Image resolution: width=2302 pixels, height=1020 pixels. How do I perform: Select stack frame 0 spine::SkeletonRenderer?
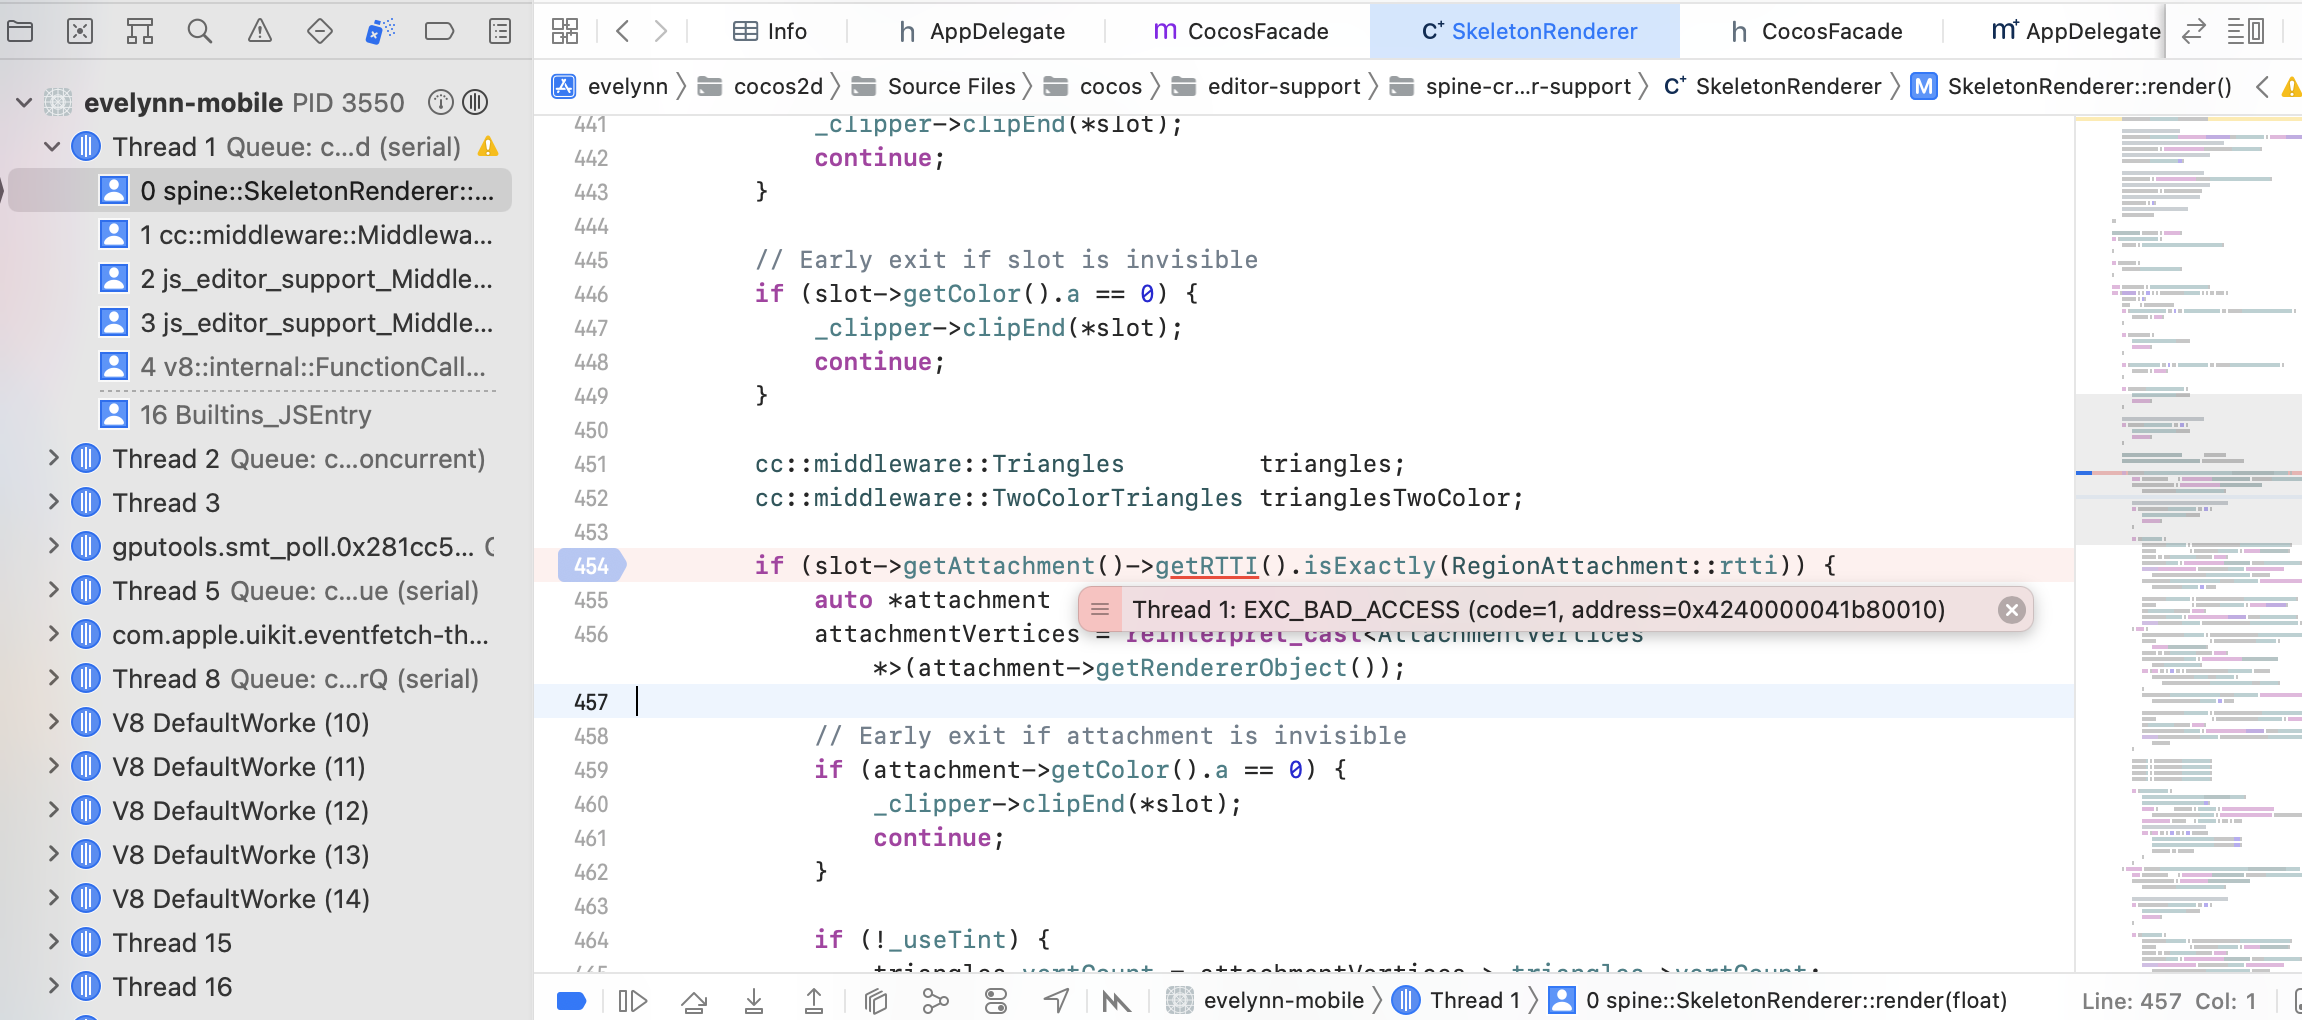(x=260, y=191)
